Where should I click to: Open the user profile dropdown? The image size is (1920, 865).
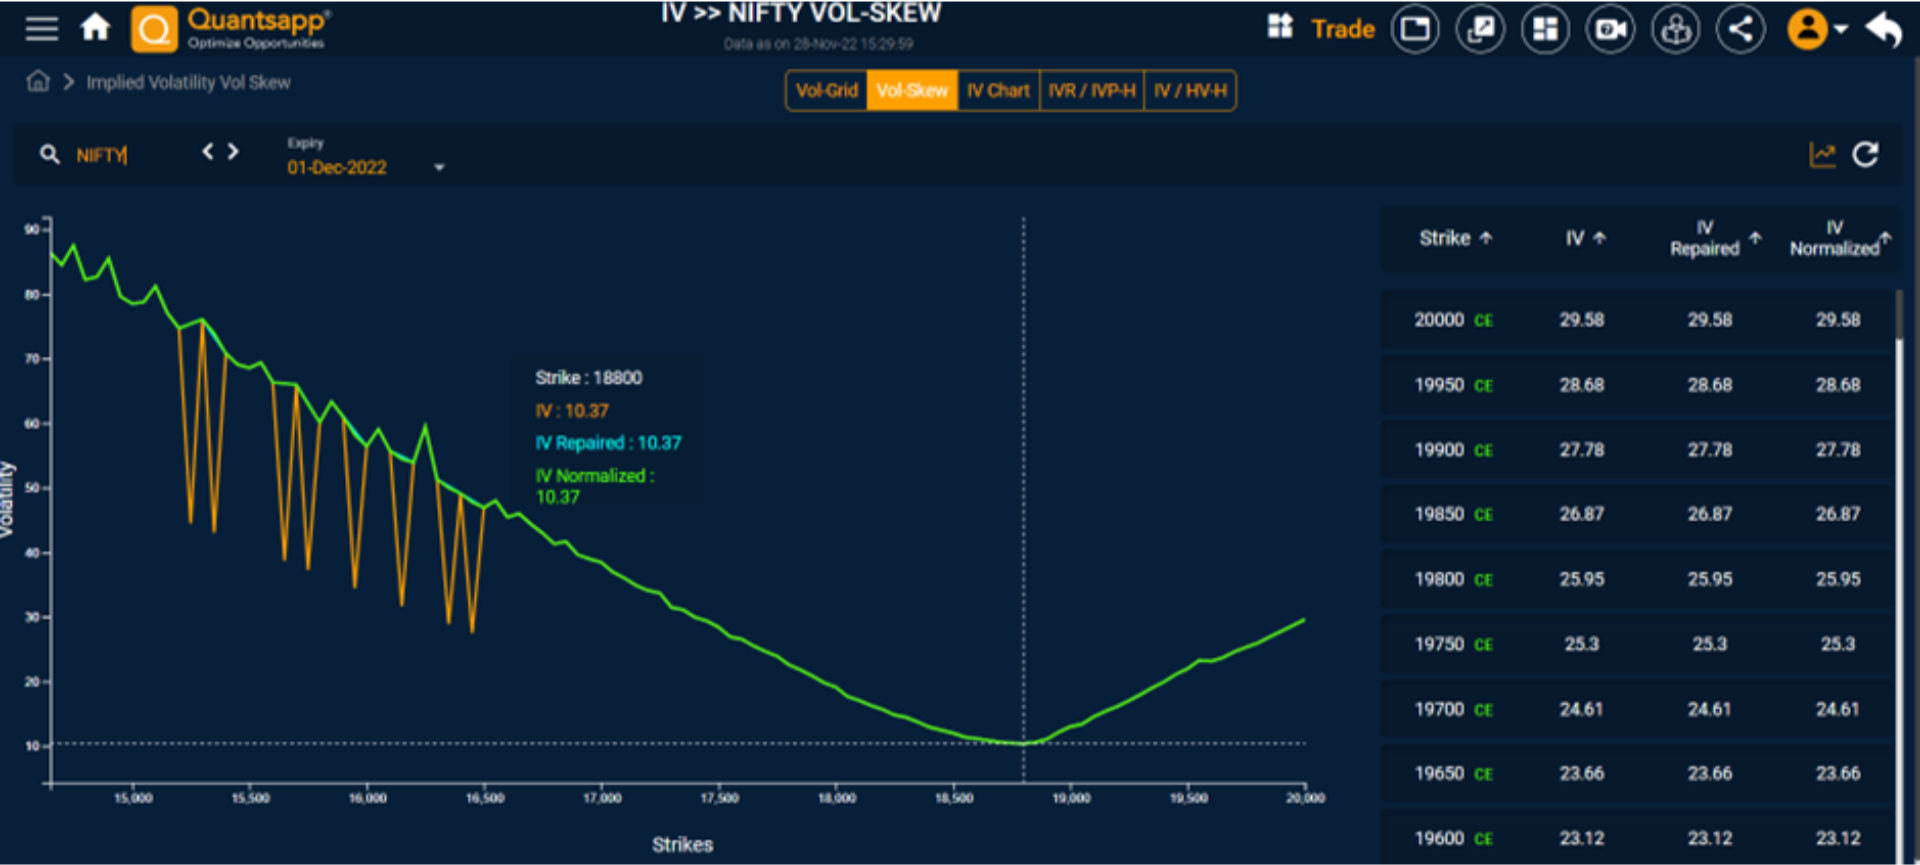[1817, 29]
